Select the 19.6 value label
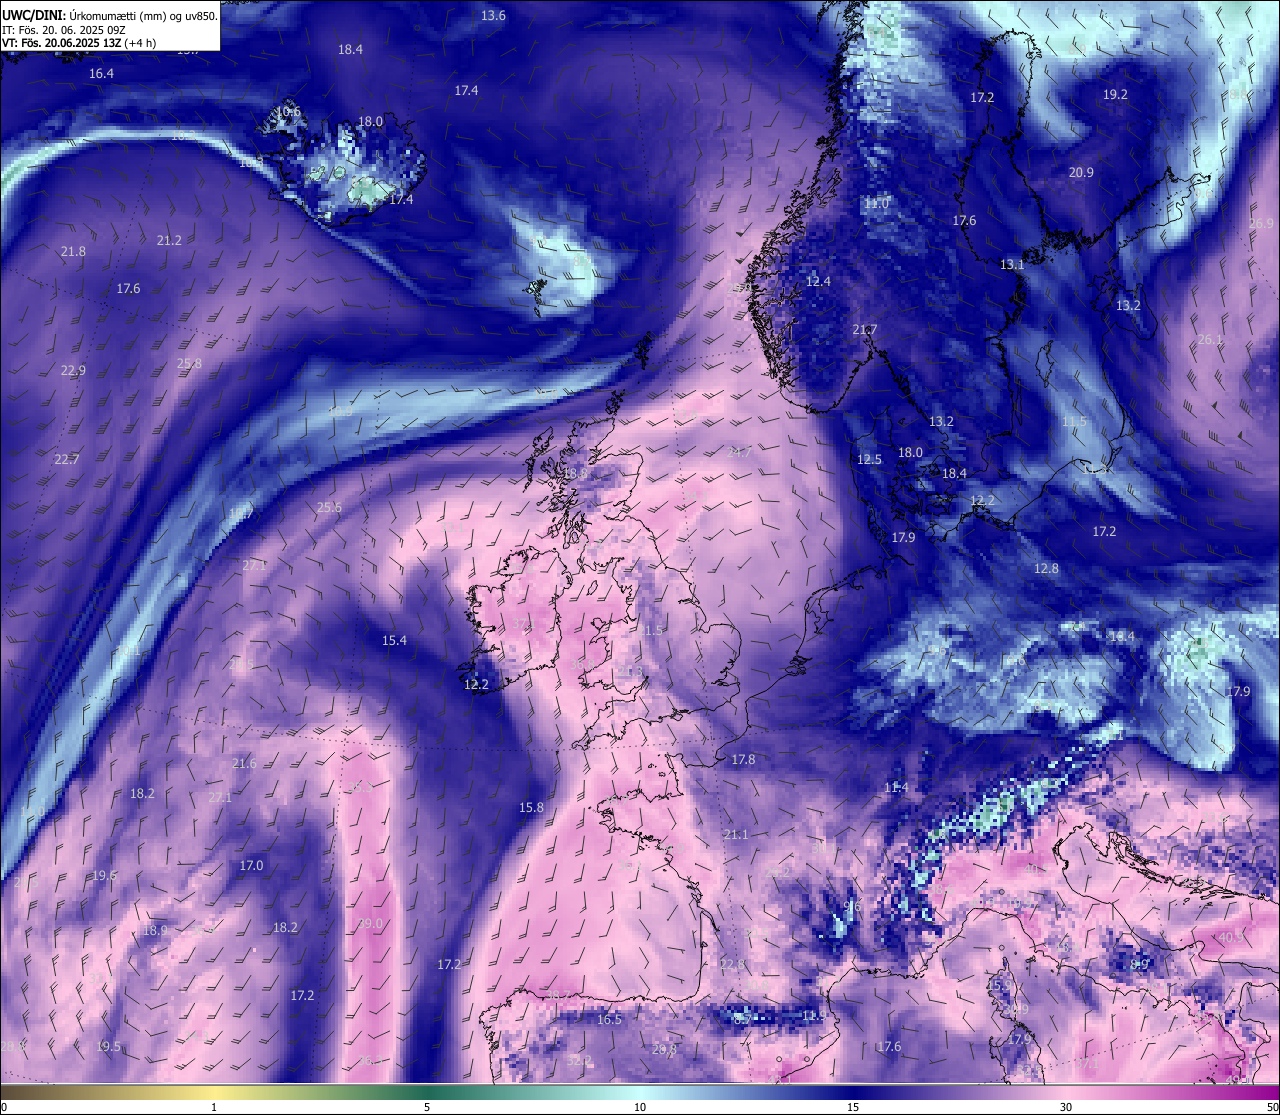Screen dimensions: 1280x1115 pos(104,876)
